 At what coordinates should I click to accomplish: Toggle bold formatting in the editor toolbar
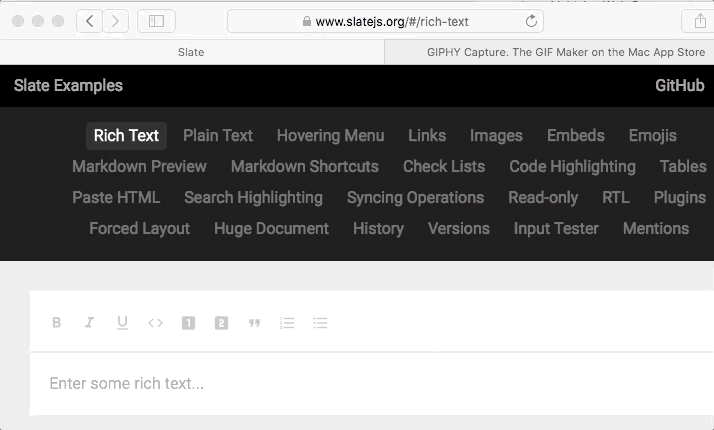coord(56,322)
